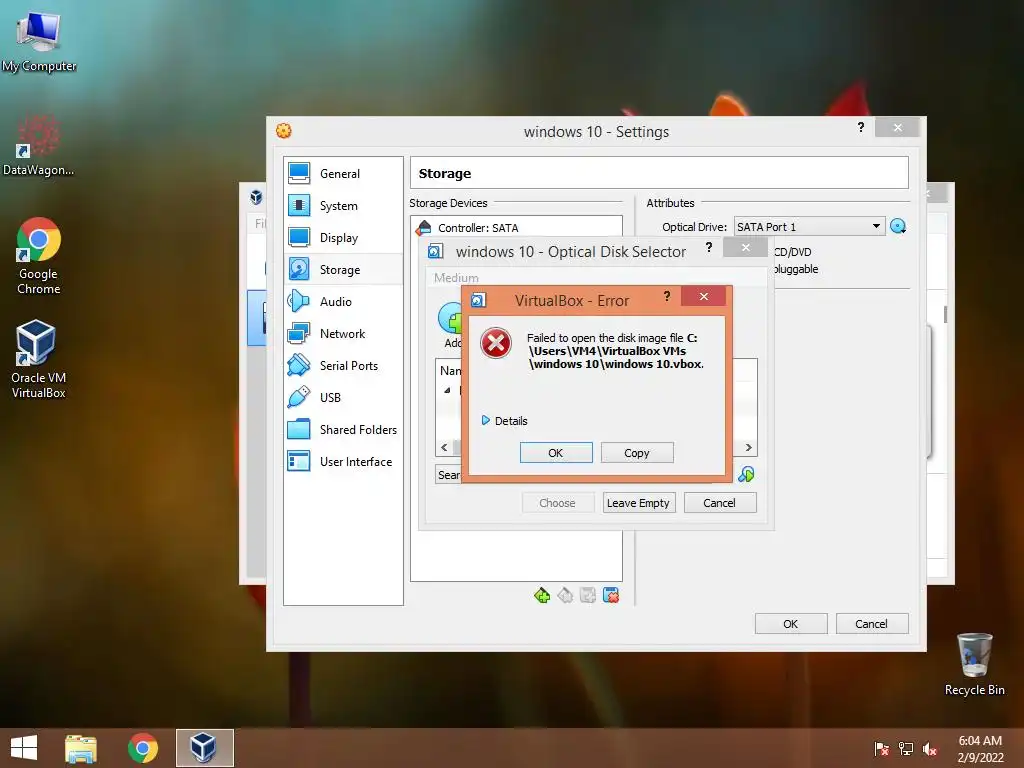The image size is (1024, 768).
Task: Click network tray icon
Action: [906, 748]
